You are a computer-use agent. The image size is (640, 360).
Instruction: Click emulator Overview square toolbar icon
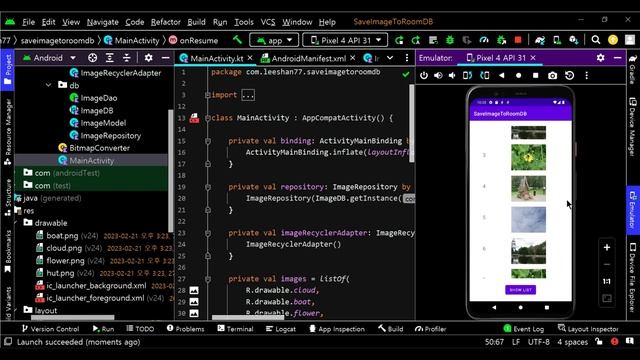coord(536,76)
